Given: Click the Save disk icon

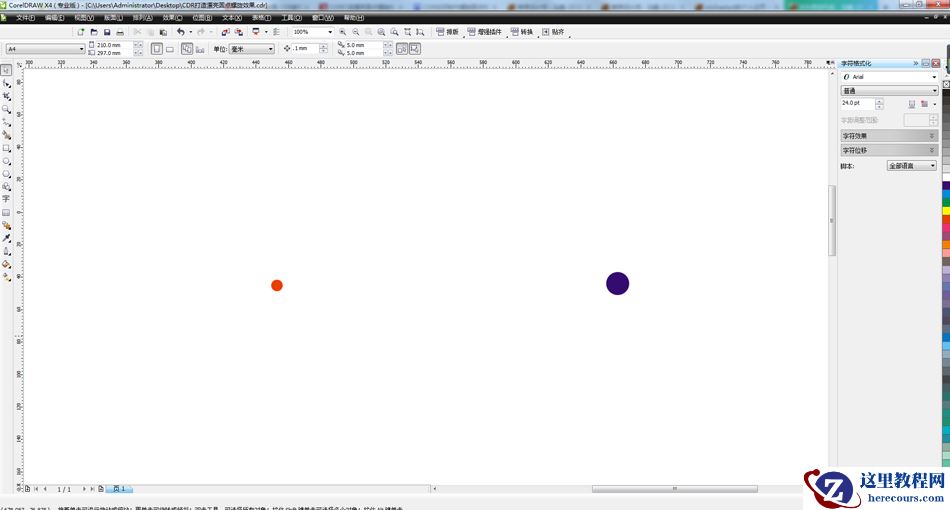Looking at the screenshot, I should [x=107, y=32].
